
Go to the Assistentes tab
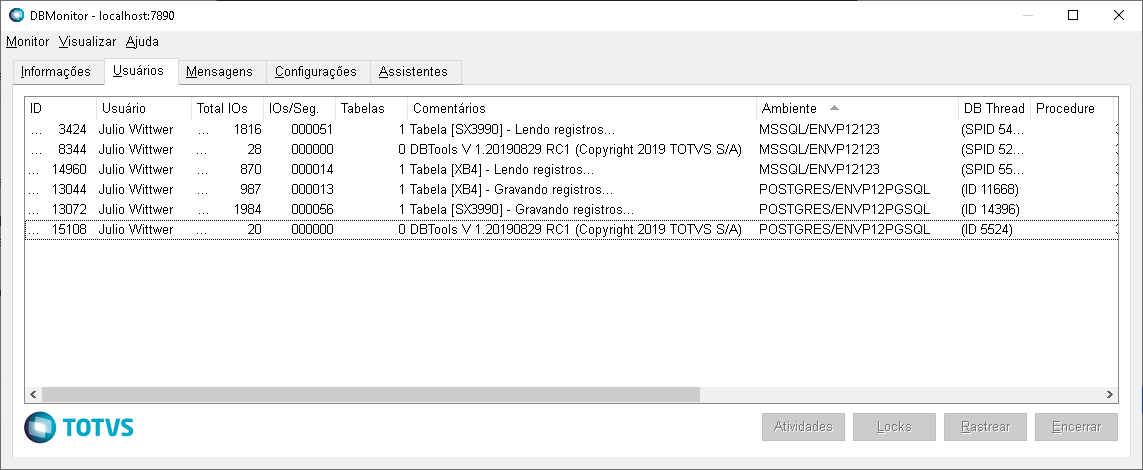click(413, 72)
